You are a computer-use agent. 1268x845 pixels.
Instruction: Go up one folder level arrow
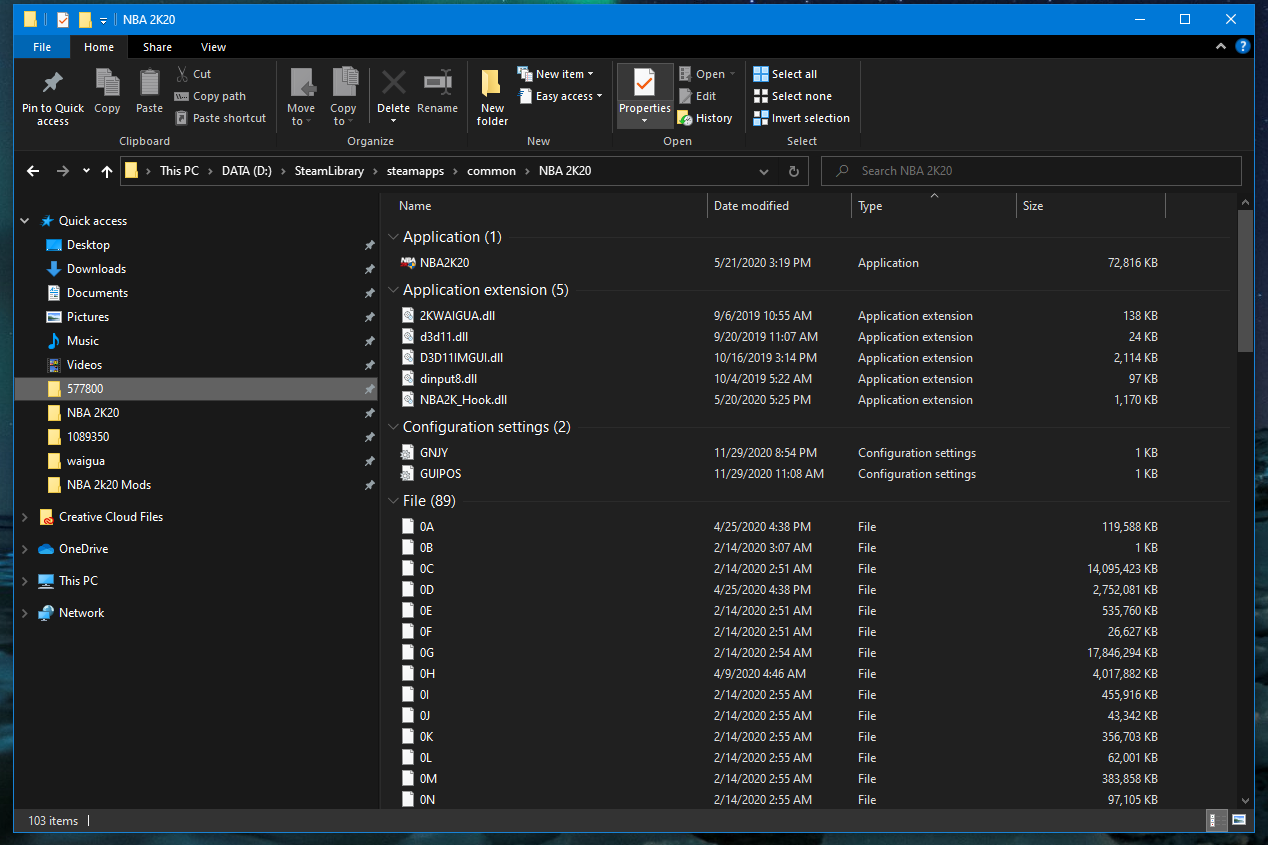(x=107, y=171)
